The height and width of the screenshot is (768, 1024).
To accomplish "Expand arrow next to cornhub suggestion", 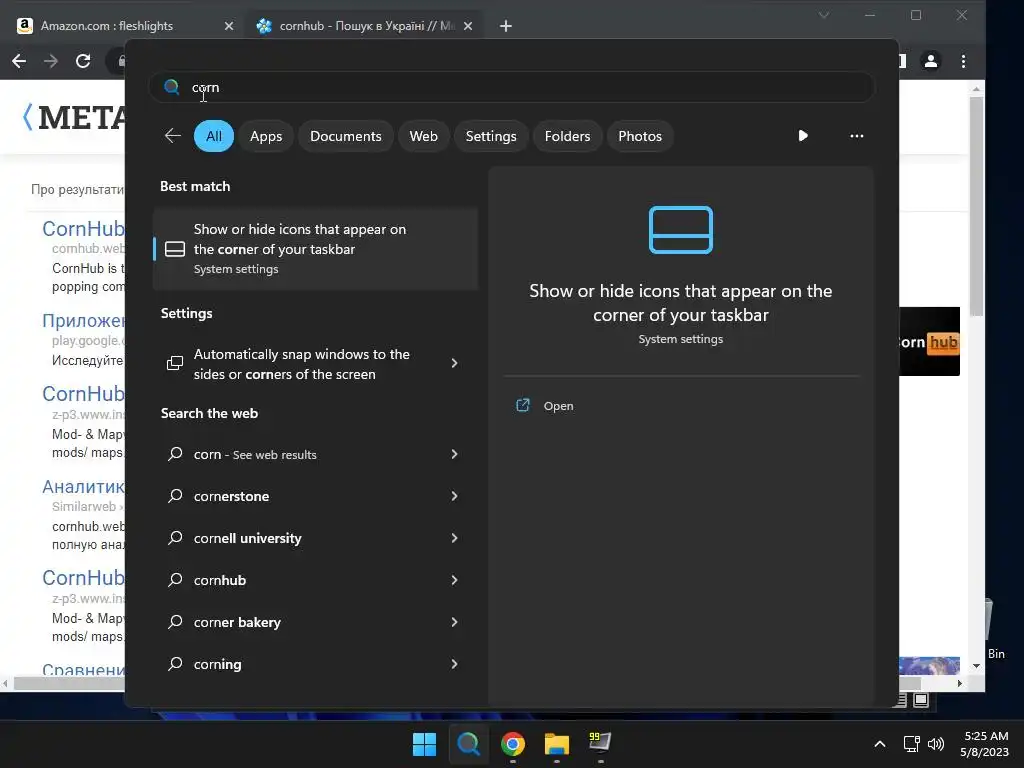I will click(x=455, y=579).
